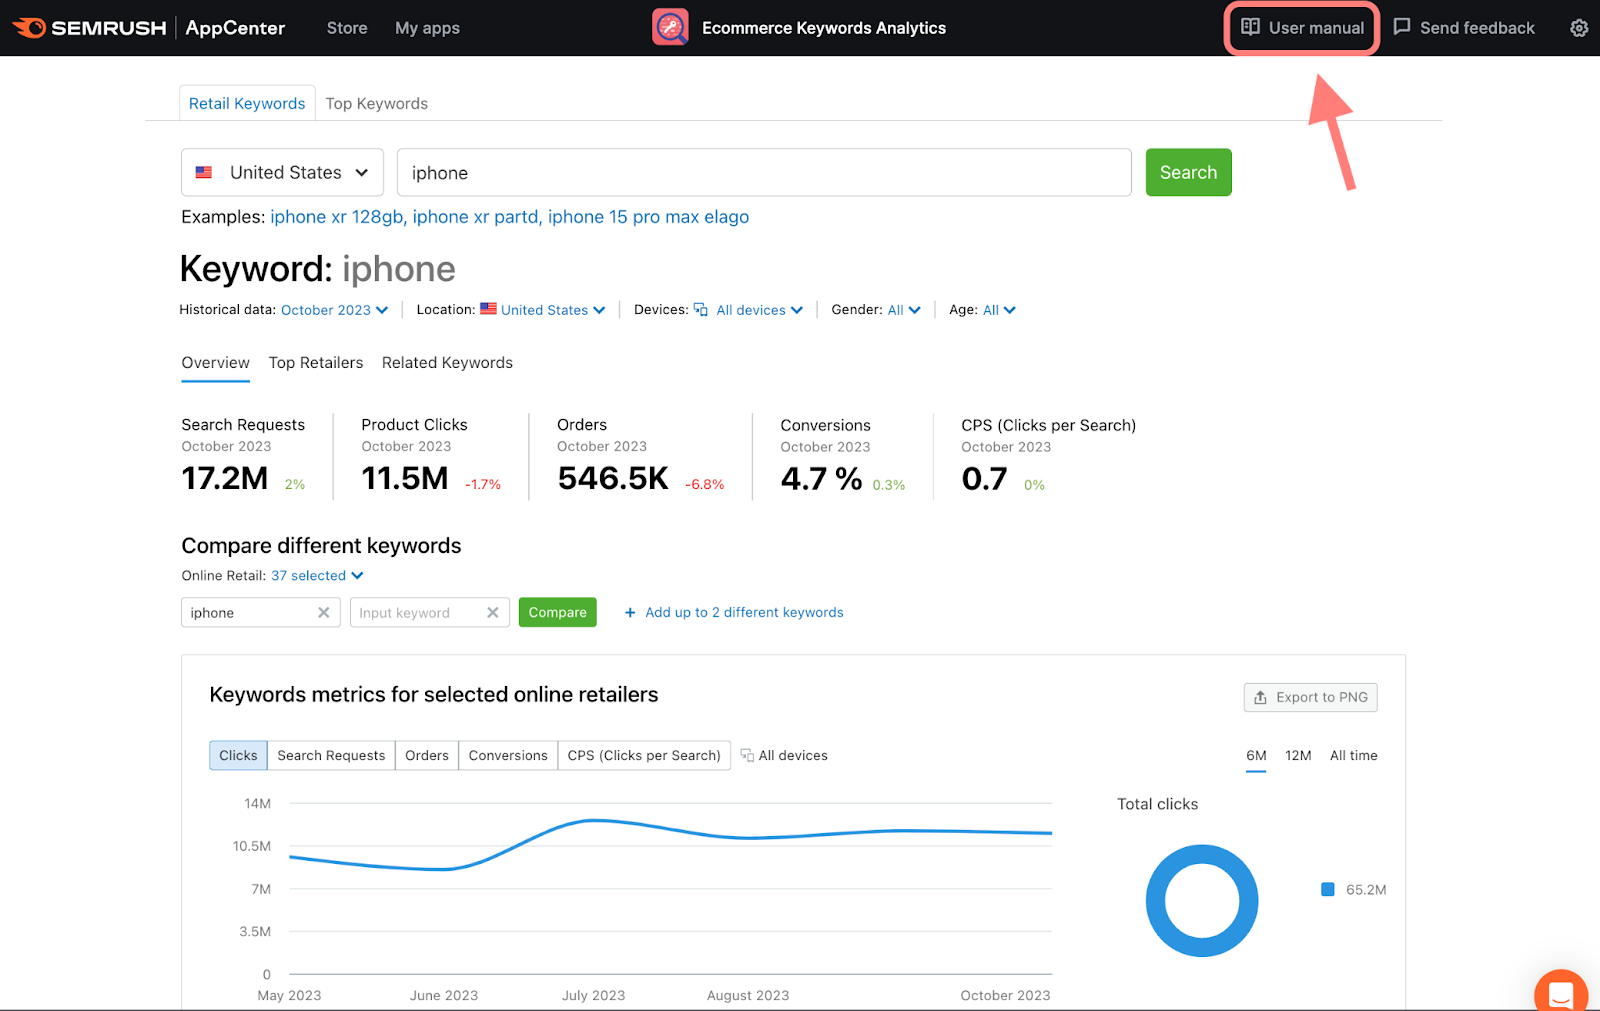Clear the second Input keyword field

[x=492, y=613]
